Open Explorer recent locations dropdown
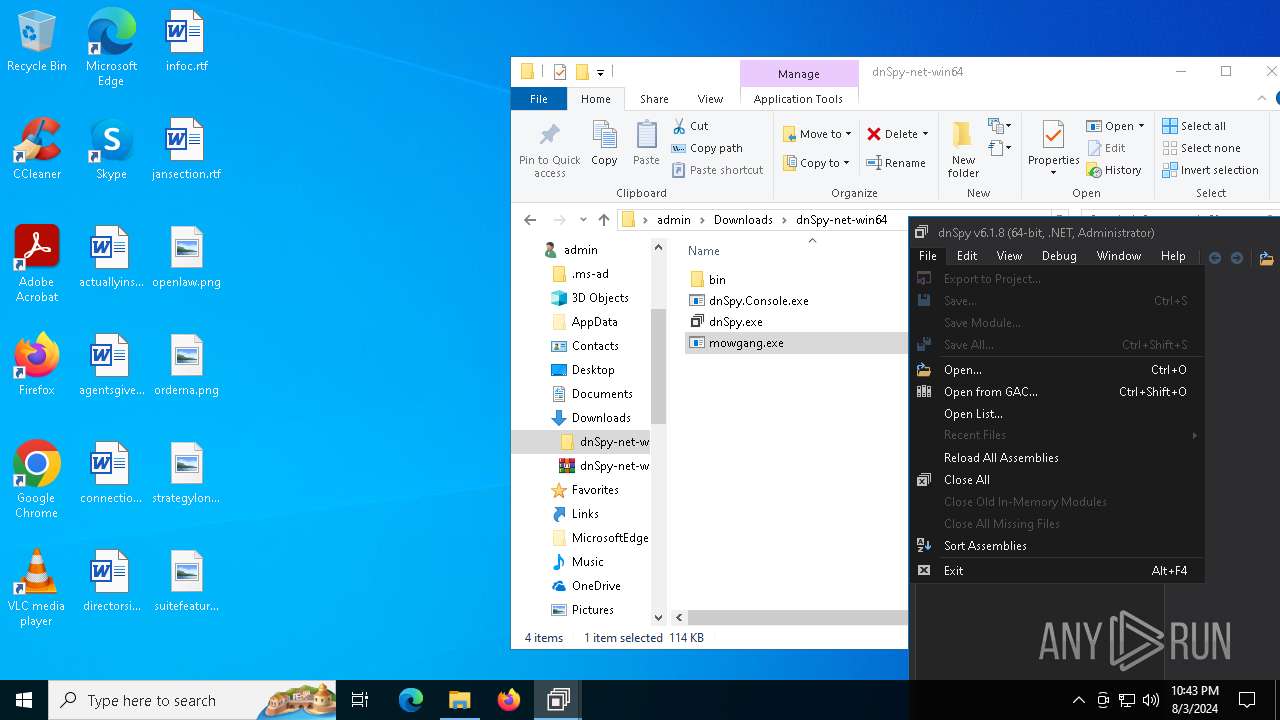Screen dimensions: 1280x720 tap(583, 220)
